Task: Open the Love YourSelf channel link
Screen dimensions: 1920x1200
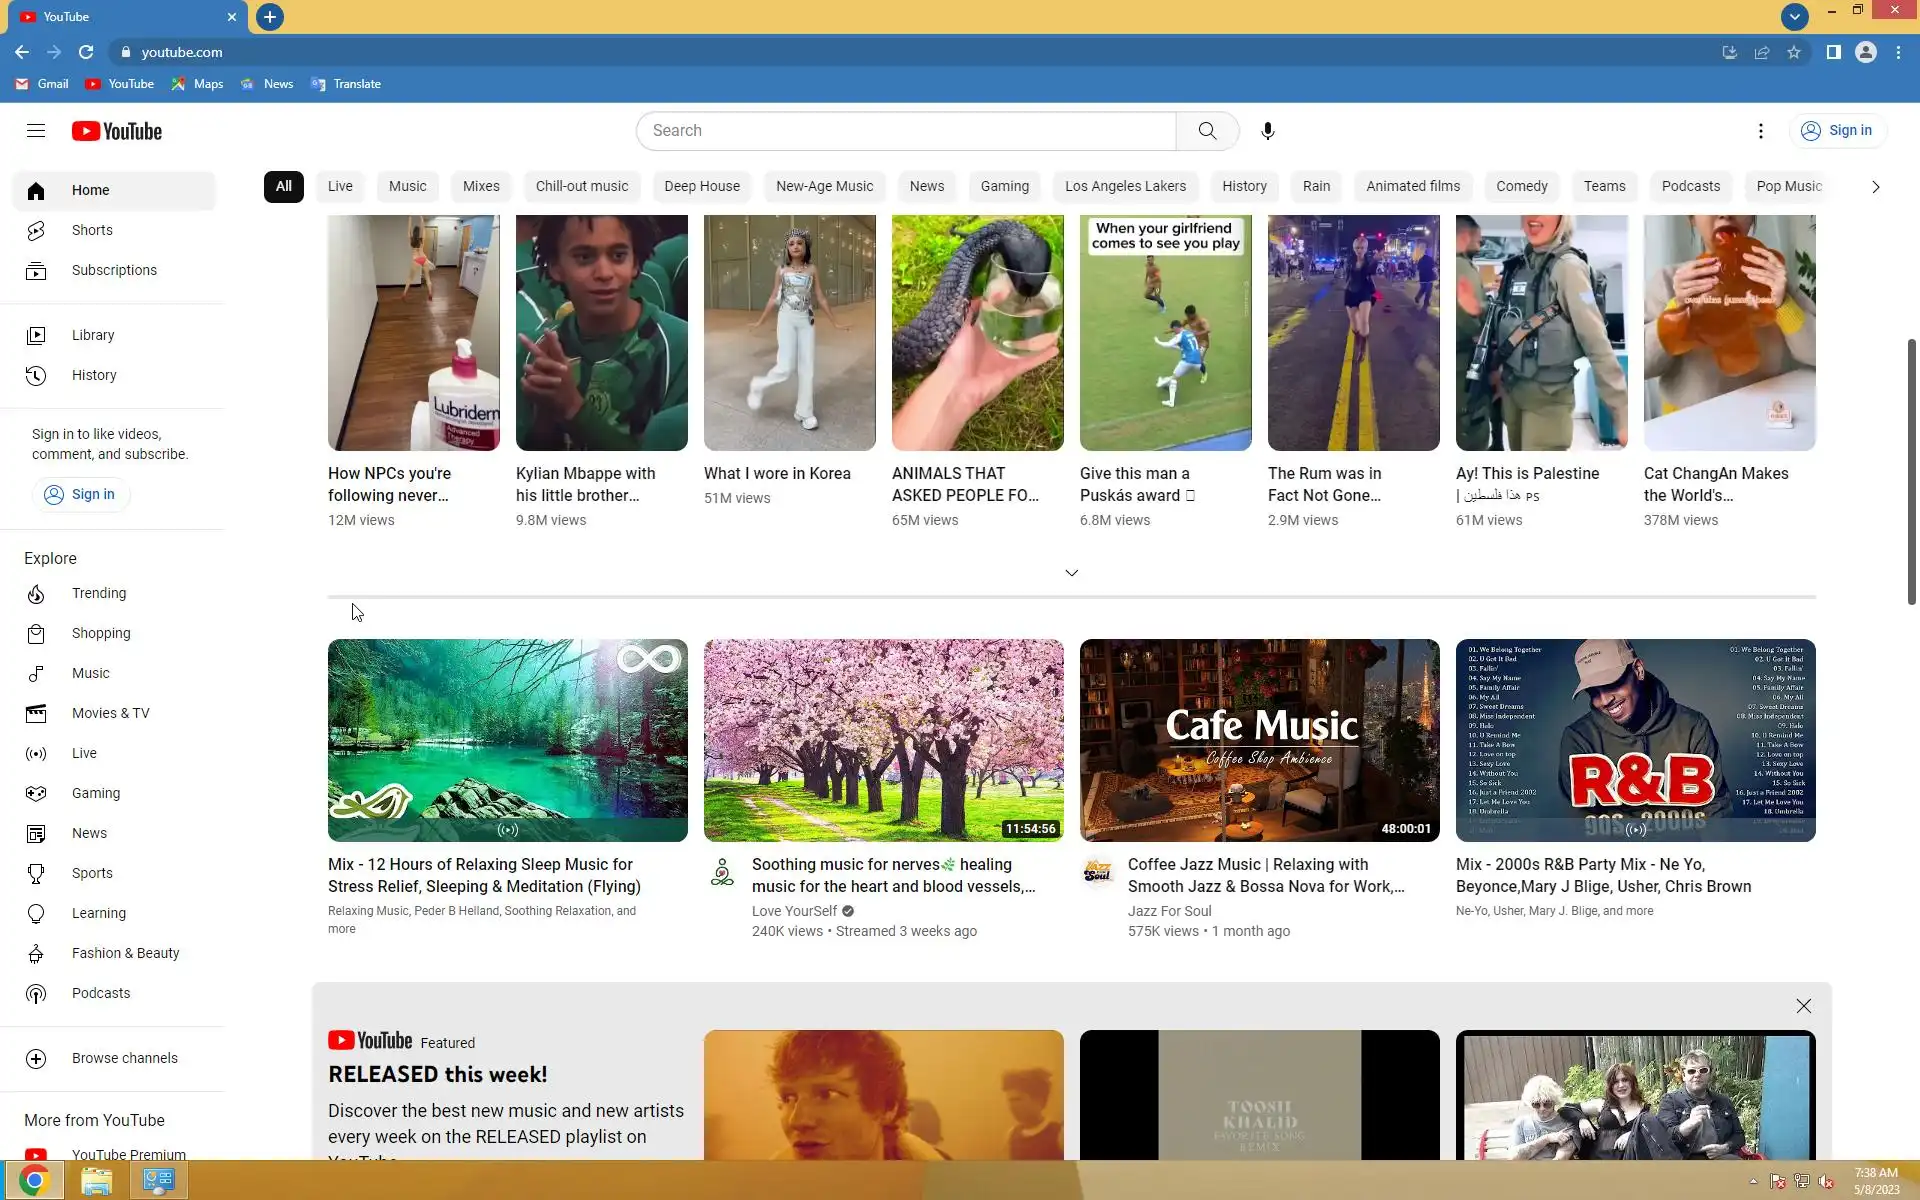Action: point(794,911)
